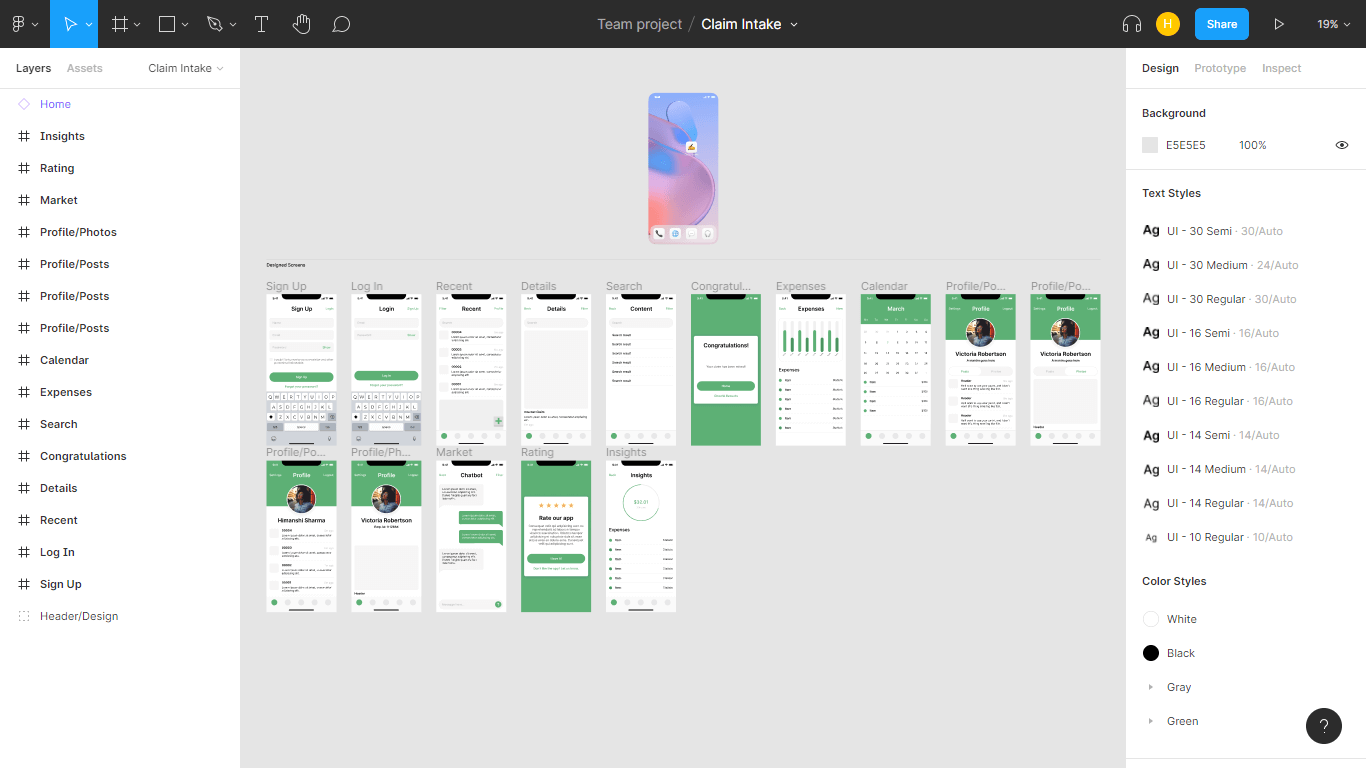
Task: Select the Text tool
Action: coord(261,24)
